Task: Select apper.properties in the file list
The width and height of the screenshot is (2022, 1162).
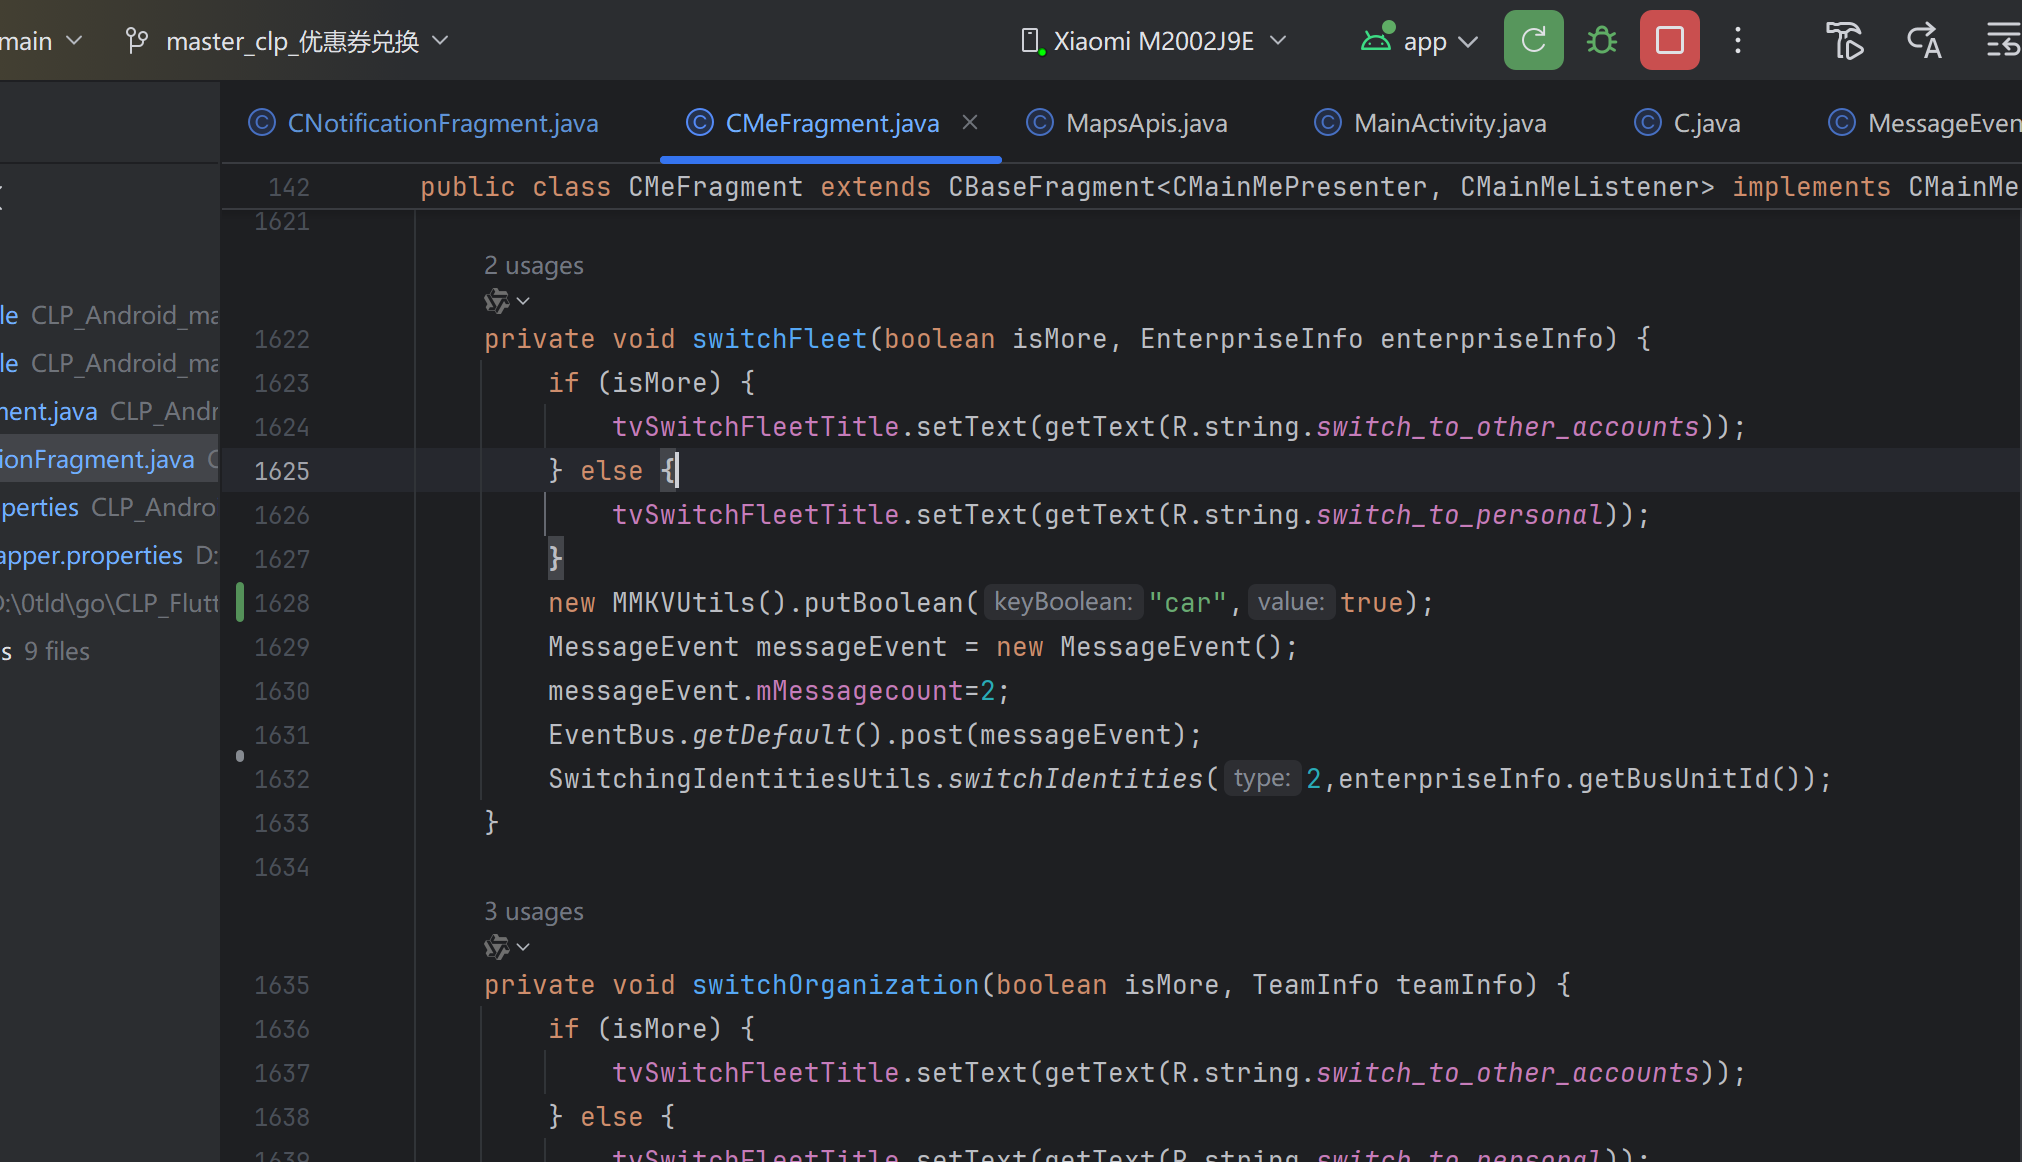Action: point(108,555)
